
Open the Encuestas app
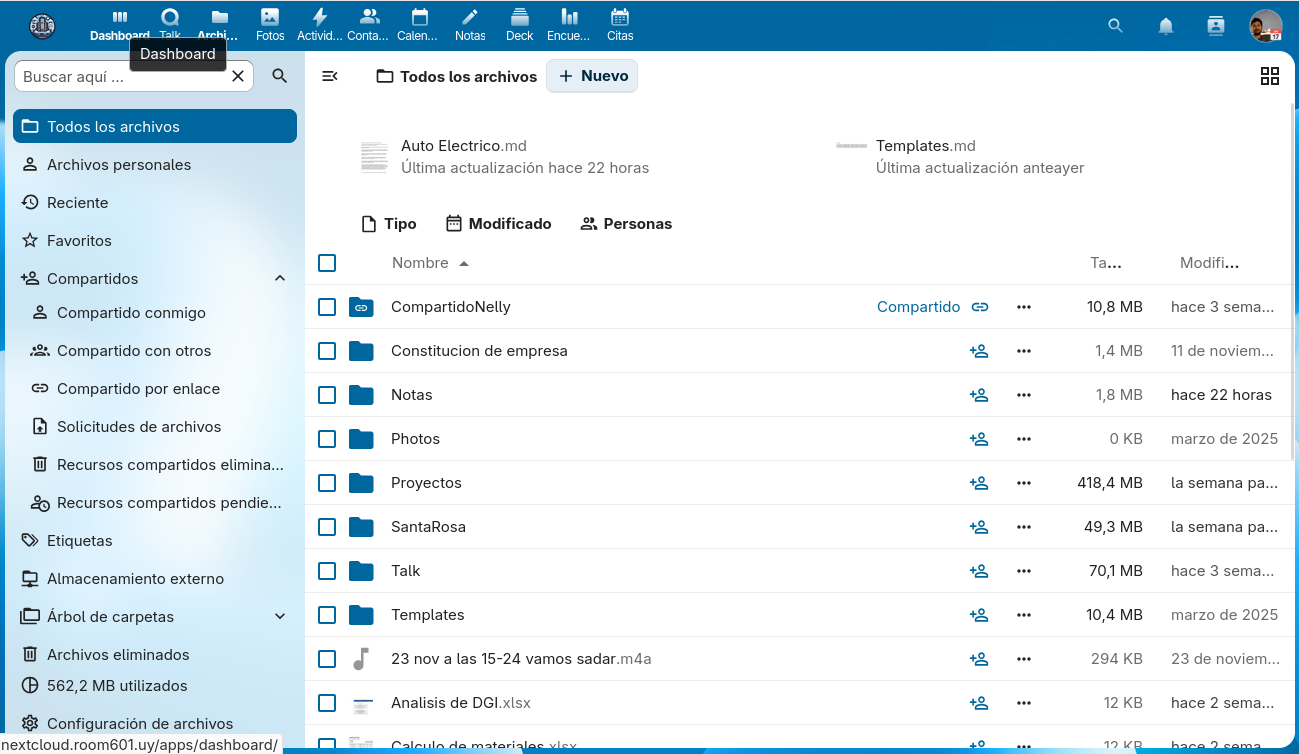tap(570, 25)
